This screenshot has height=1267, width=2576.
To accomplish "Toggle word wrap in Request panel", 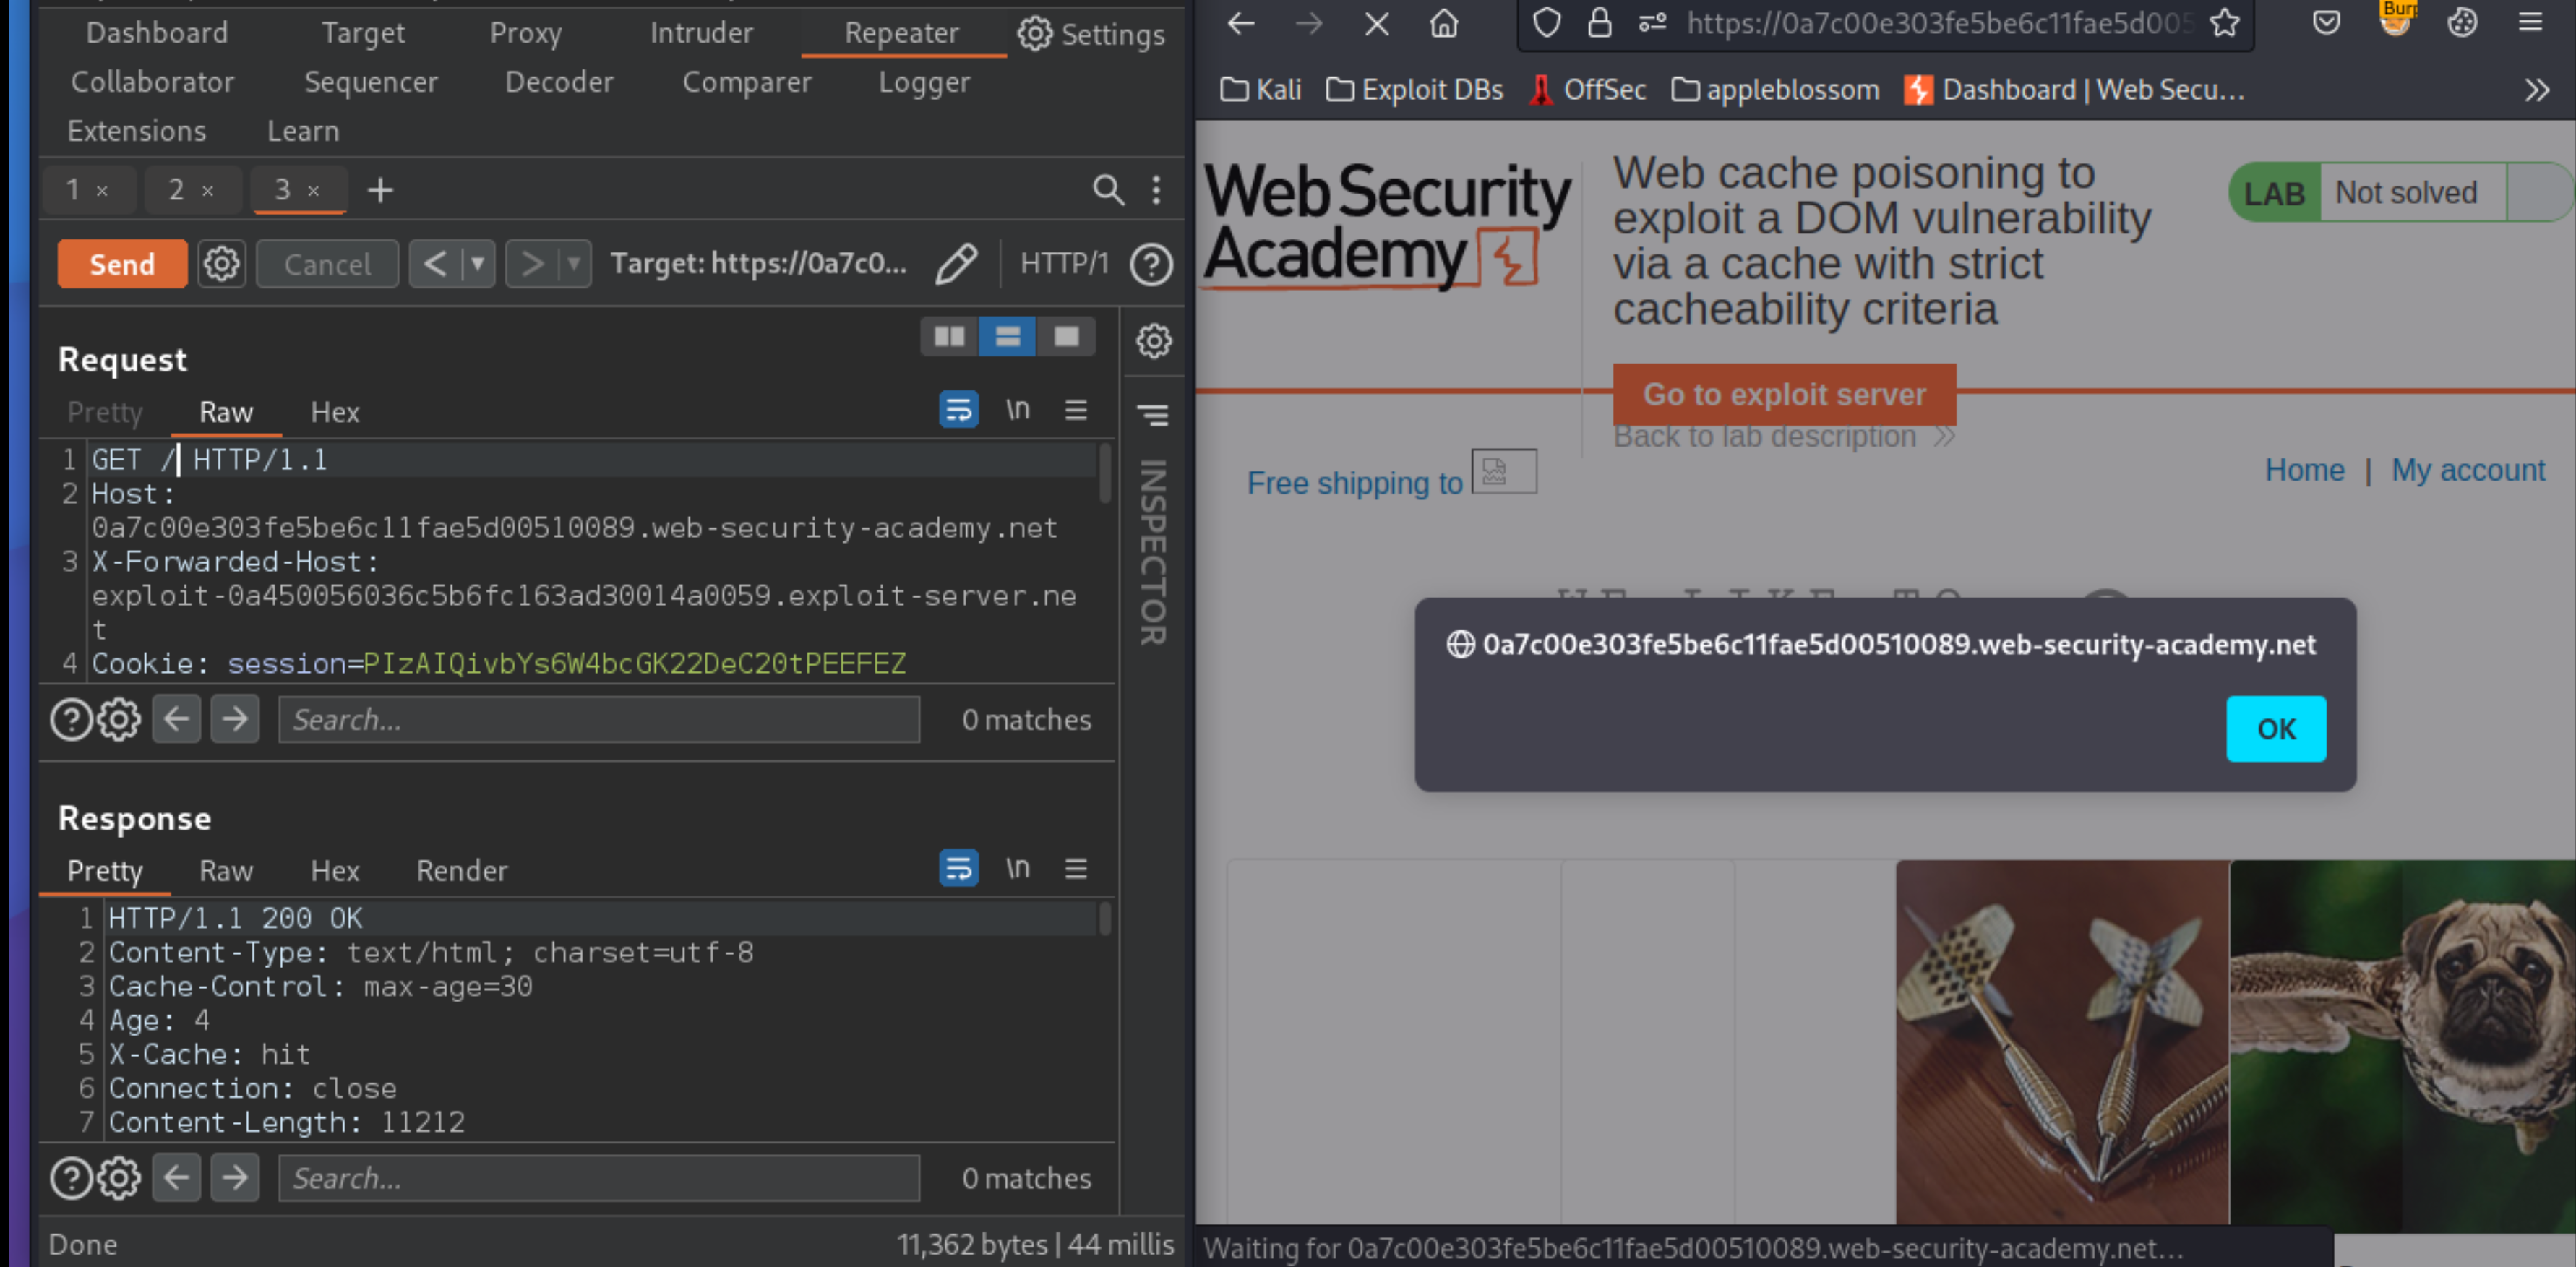I will coord(958,410).
